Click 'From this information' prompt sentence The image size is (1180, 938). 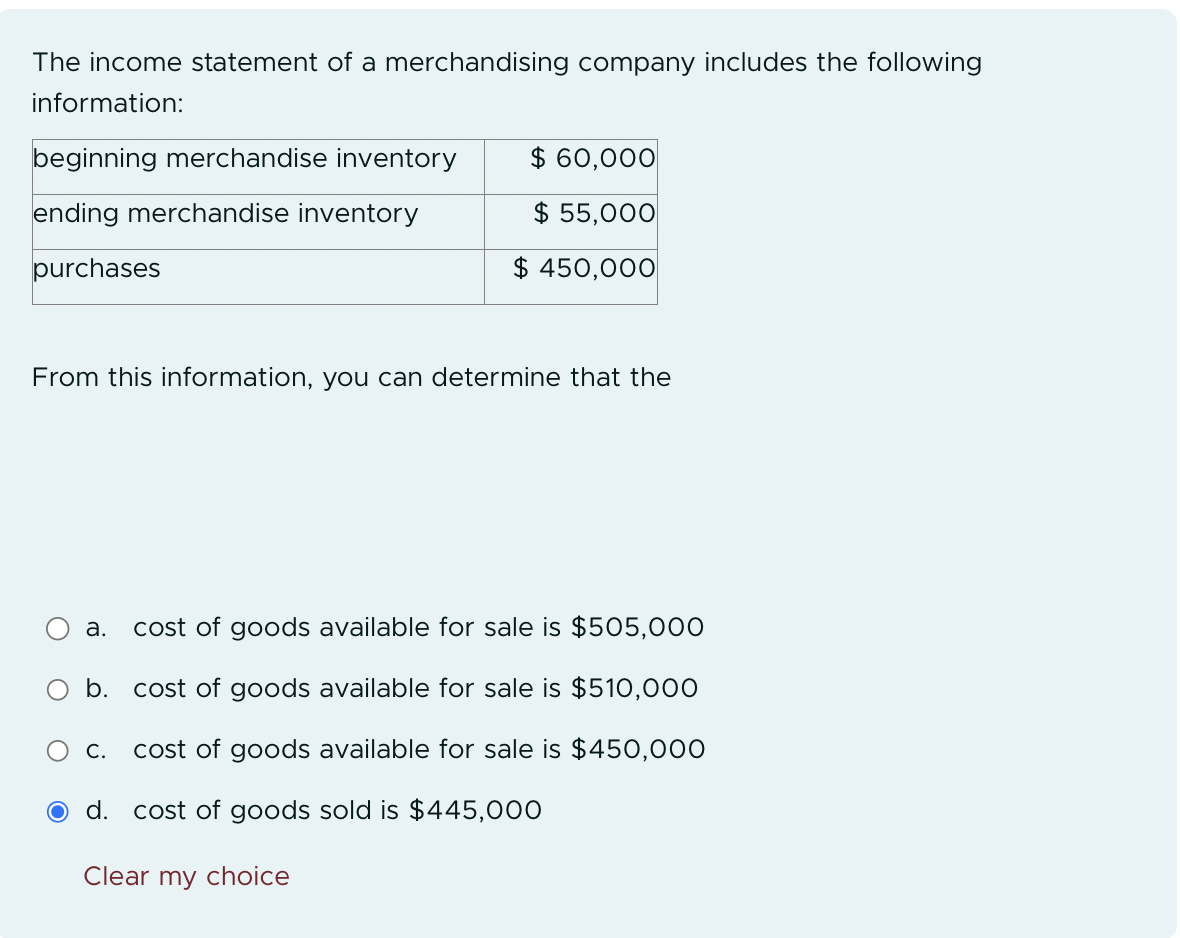351,377
